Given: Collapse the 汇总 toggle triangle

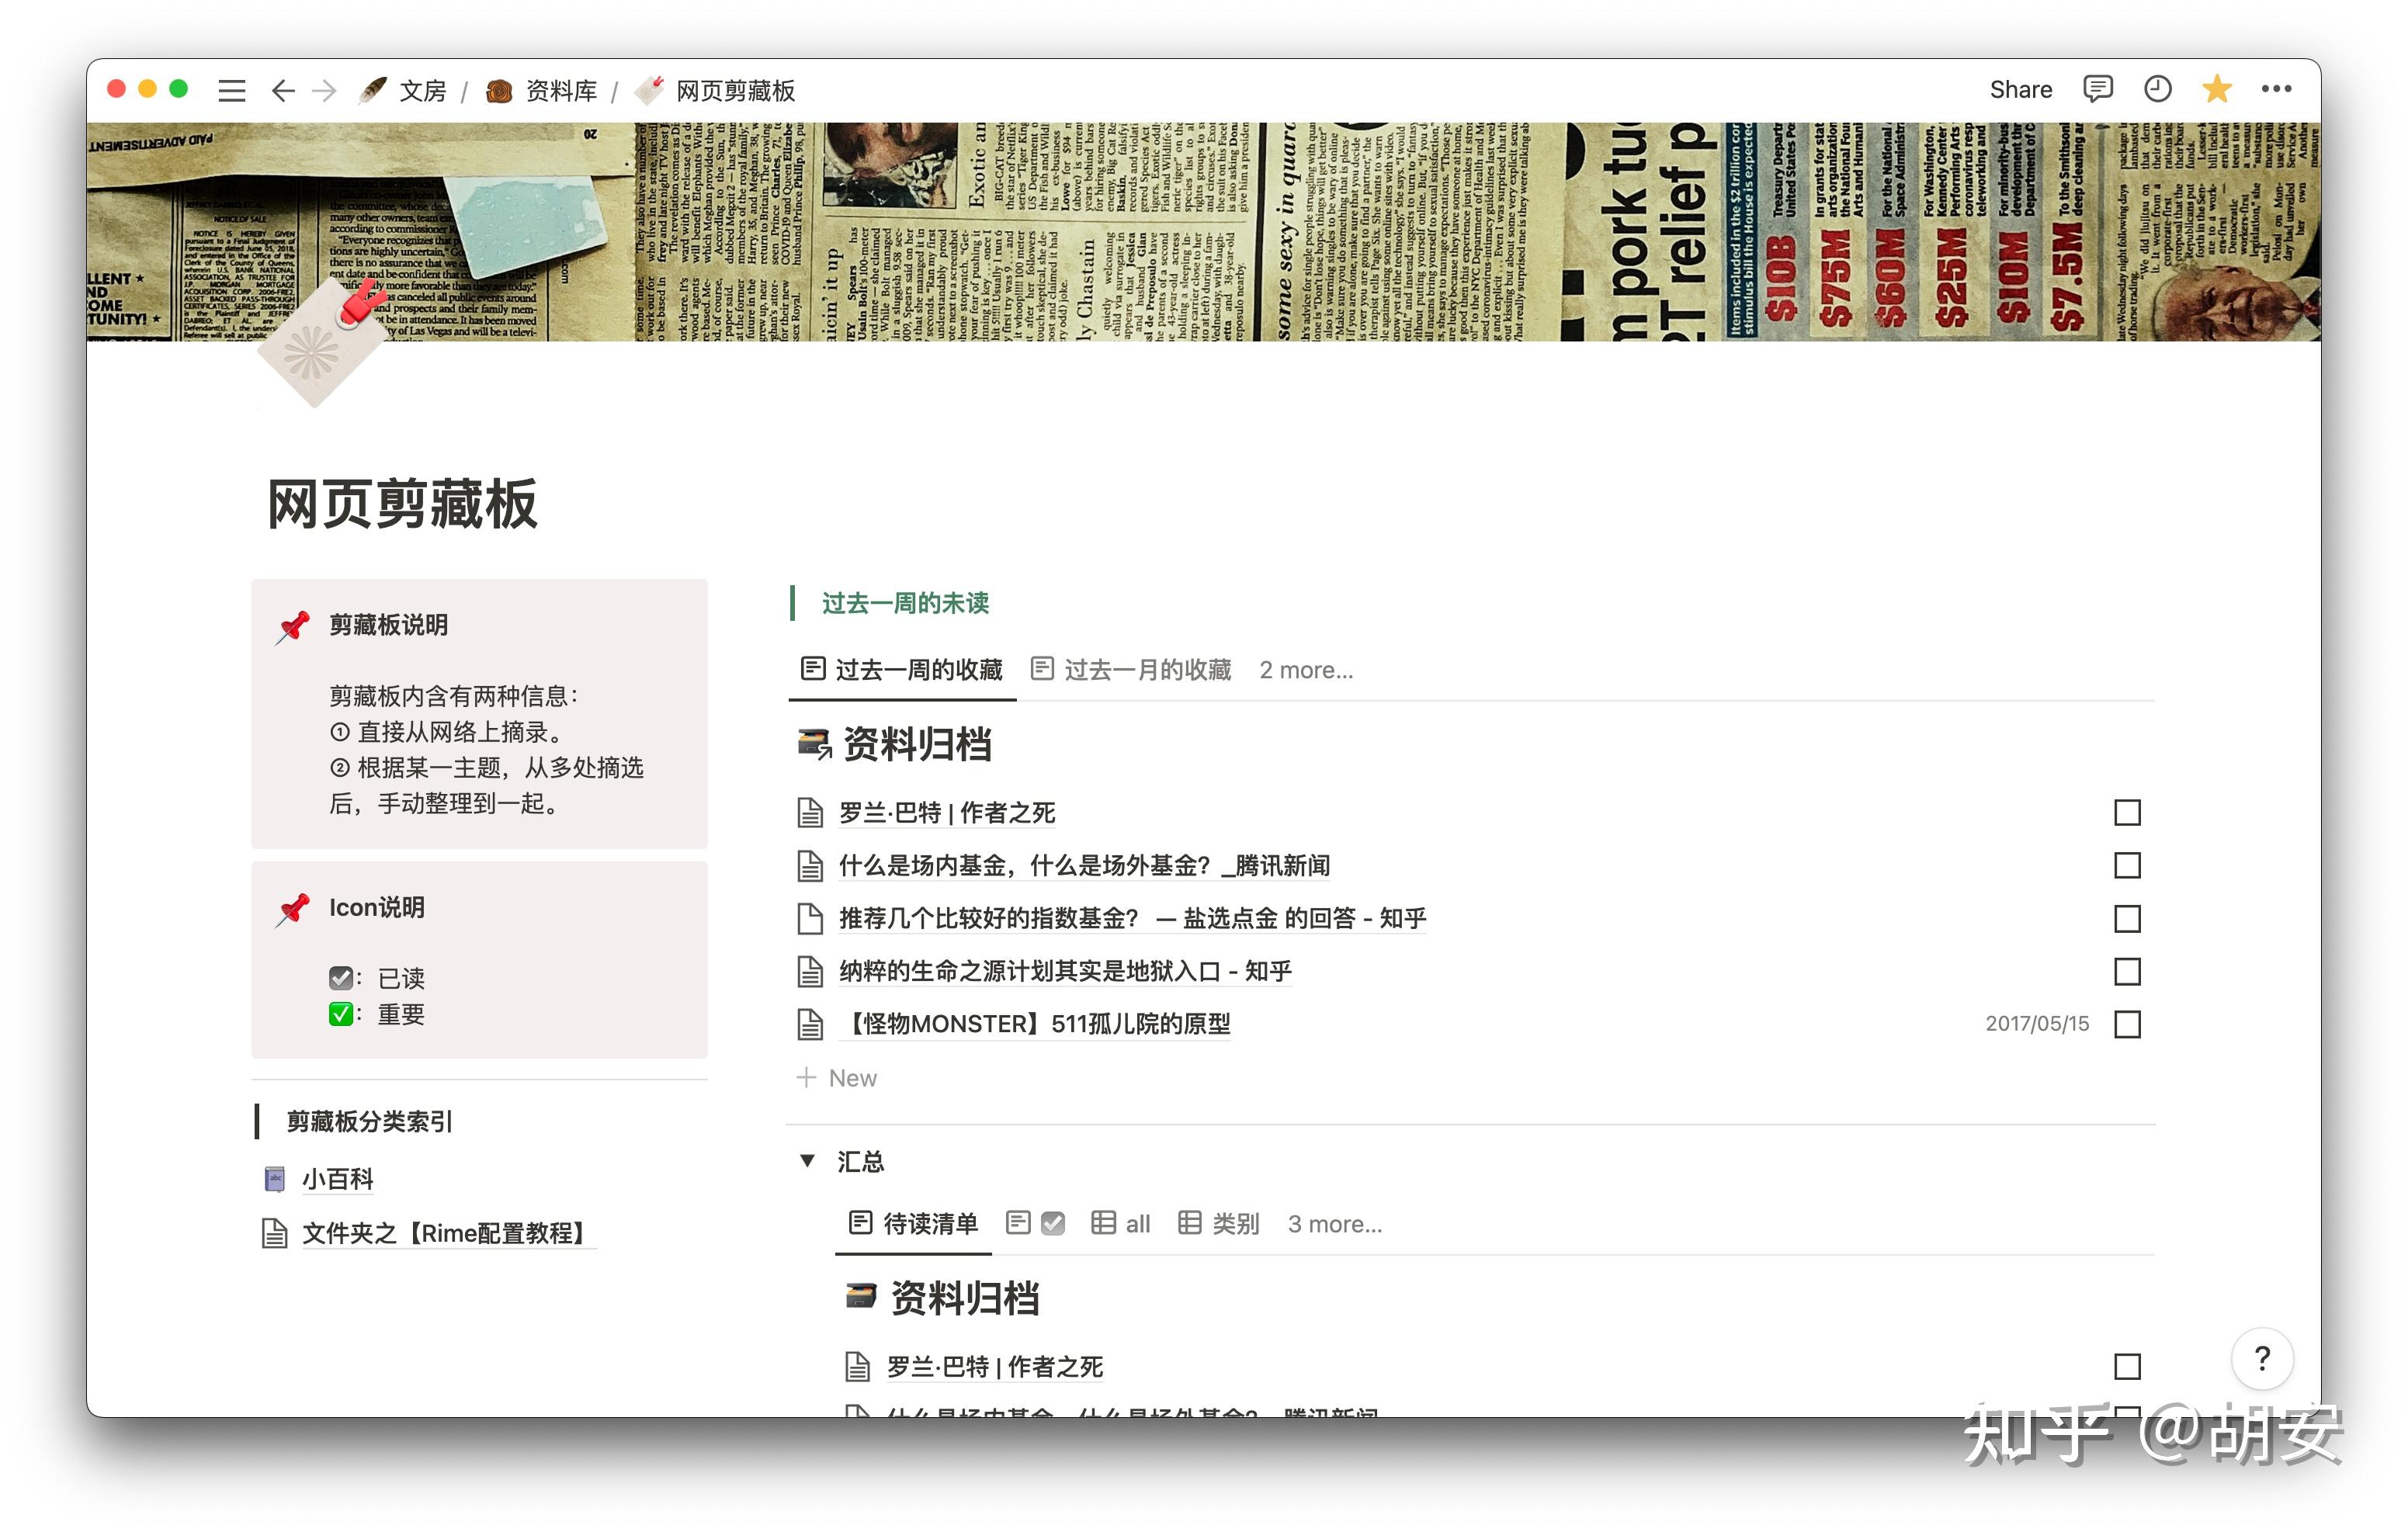Looking at the screenshot, I should (x=807, y=1161).
